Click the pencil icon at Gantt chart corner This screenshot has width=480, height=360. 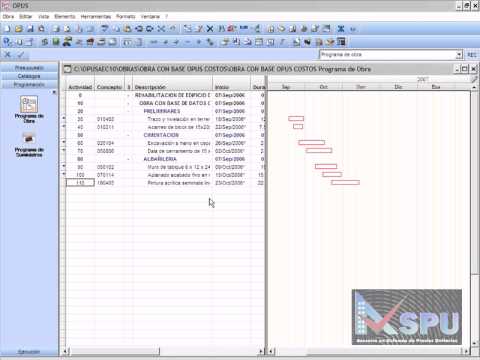[474, 79]
